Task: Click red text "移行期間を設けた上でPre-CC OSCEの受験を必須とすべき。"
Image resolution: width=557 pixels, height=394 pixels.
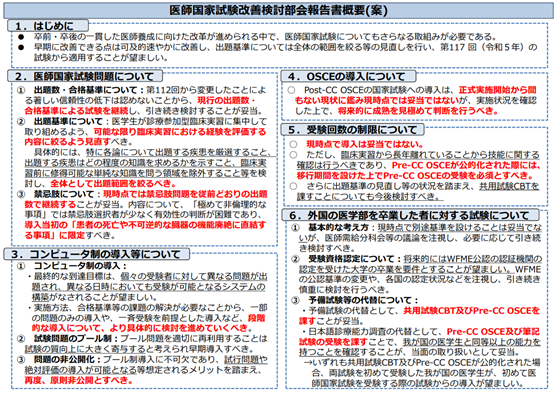Action: coord(416,176)
